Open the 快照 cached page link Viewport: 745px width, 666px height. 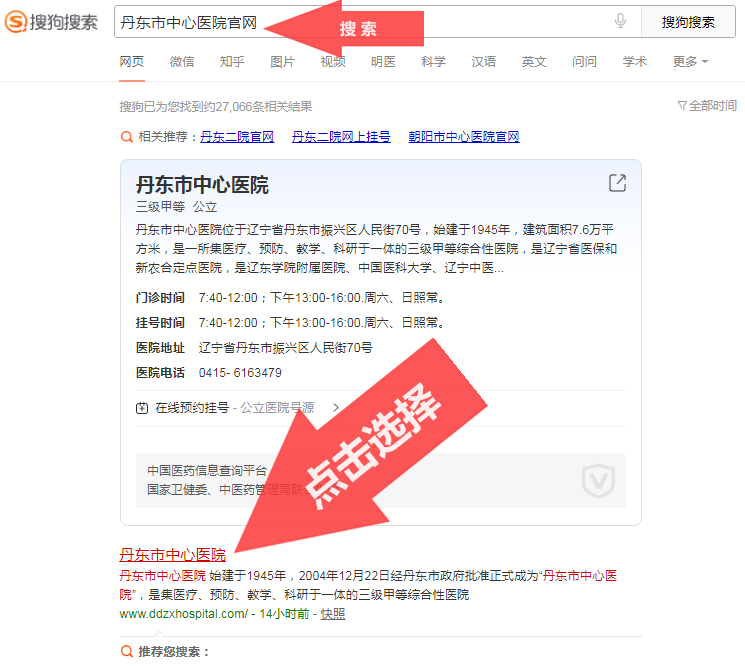(x=333, y=614)
